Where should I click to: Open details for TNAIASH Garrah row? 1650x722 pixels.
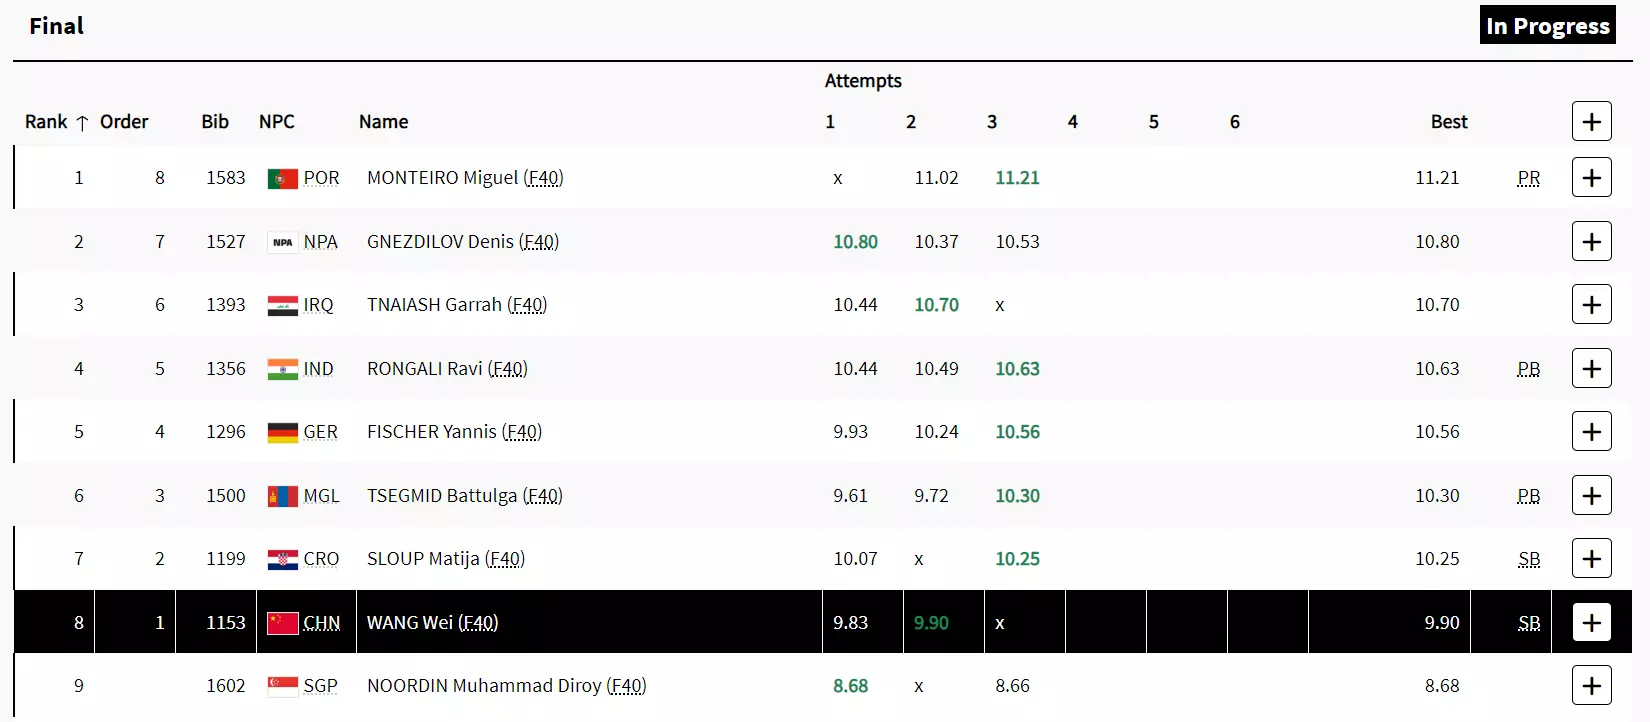(1591, 305)
